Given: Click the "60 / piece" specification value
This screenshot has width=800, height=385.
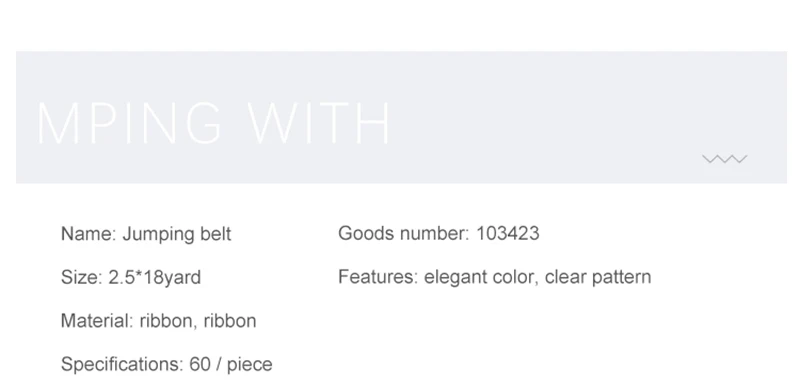Looking at the screenshot, I should tap(231, 364).
